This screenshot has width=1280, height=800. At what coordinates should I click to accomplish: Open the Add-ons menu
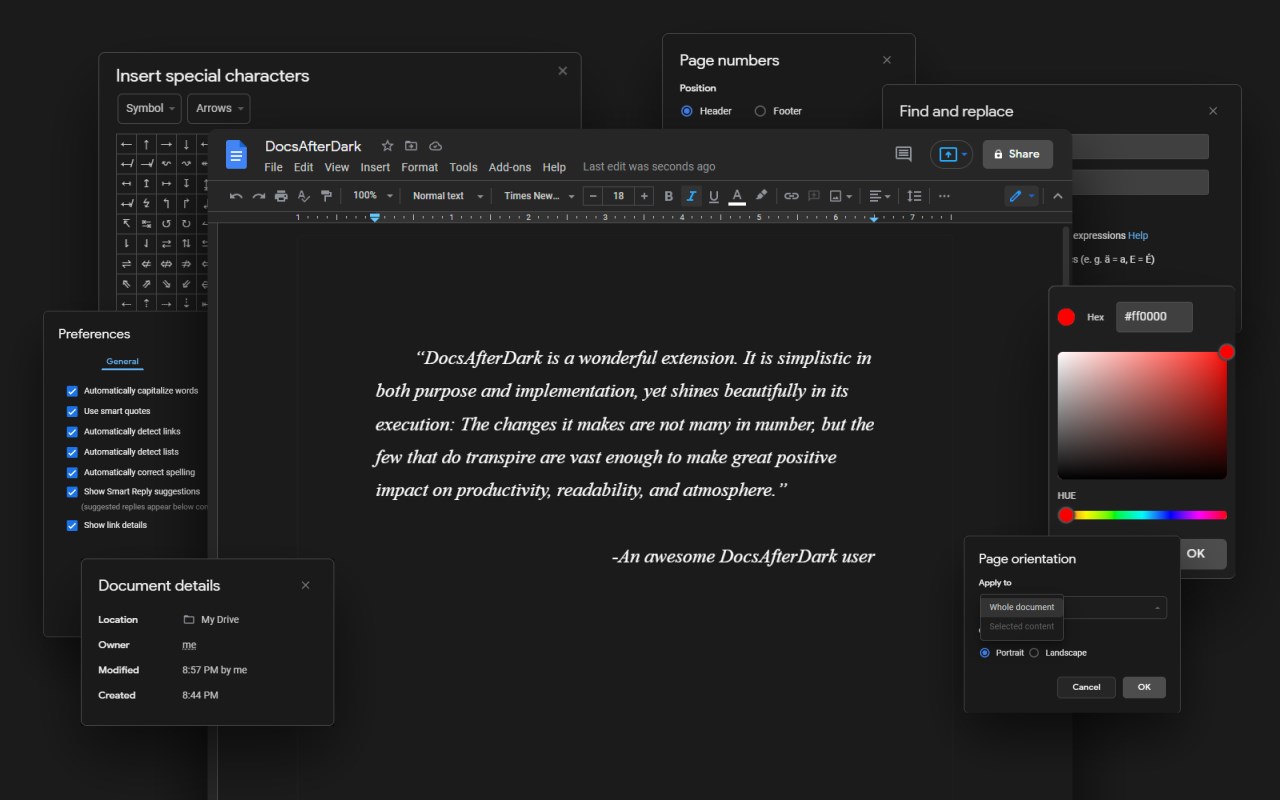pos(509,167)
